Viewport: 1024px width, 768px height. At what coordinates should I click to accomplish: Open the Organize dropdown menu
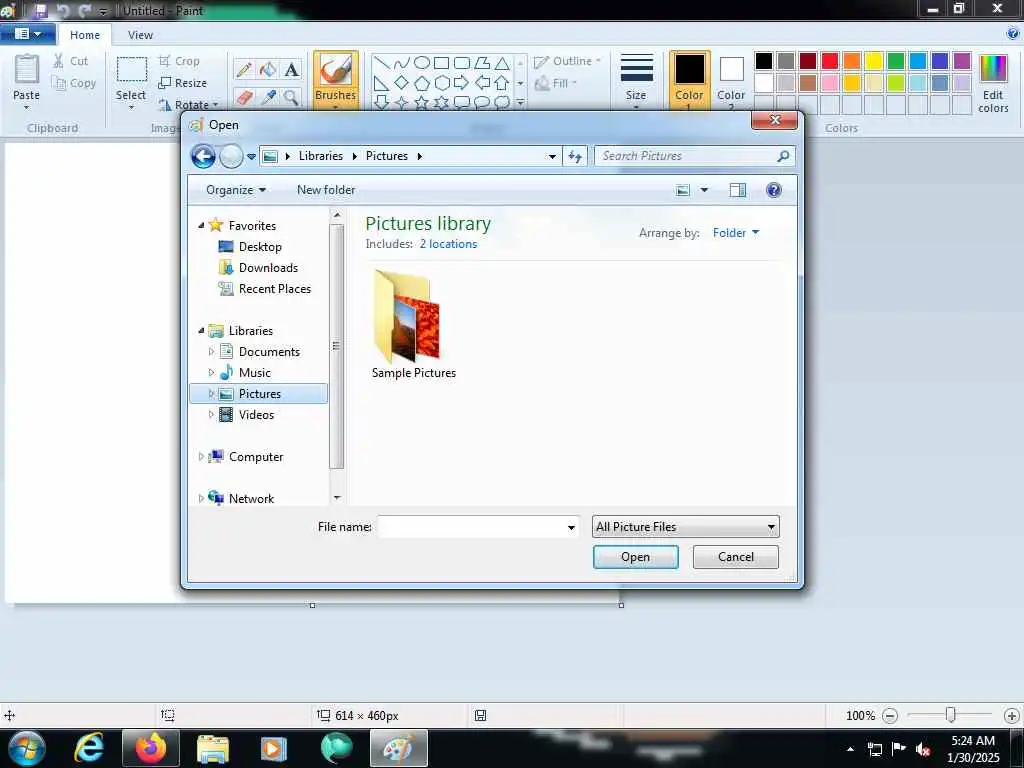pos(236,190)
